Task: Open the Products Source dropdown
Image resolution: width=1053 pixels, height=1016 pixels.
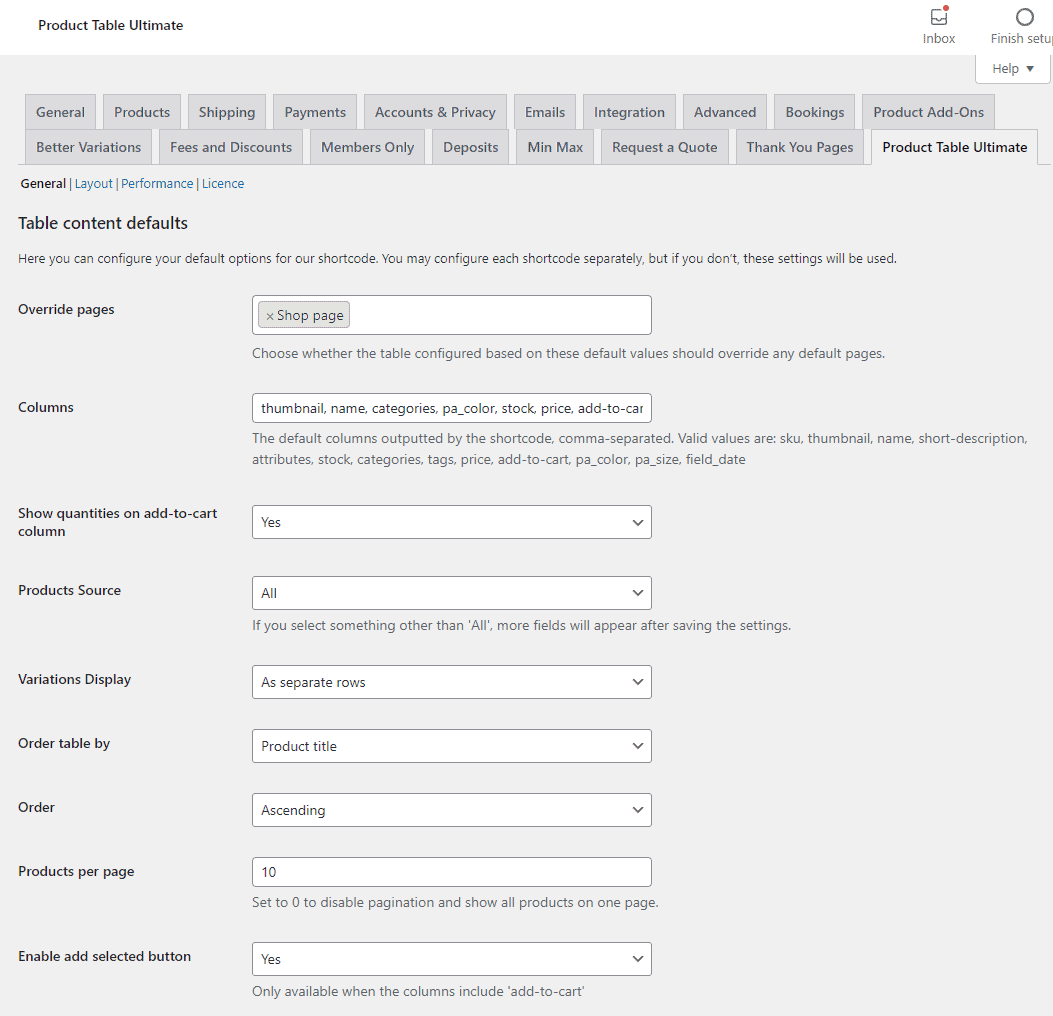Action: 451,593
